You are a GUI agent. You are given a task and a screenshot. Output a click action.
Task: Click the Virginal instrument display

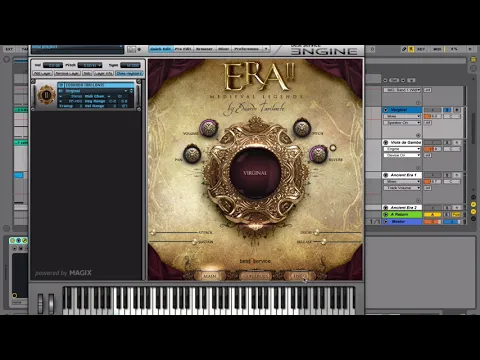(255, 173)
